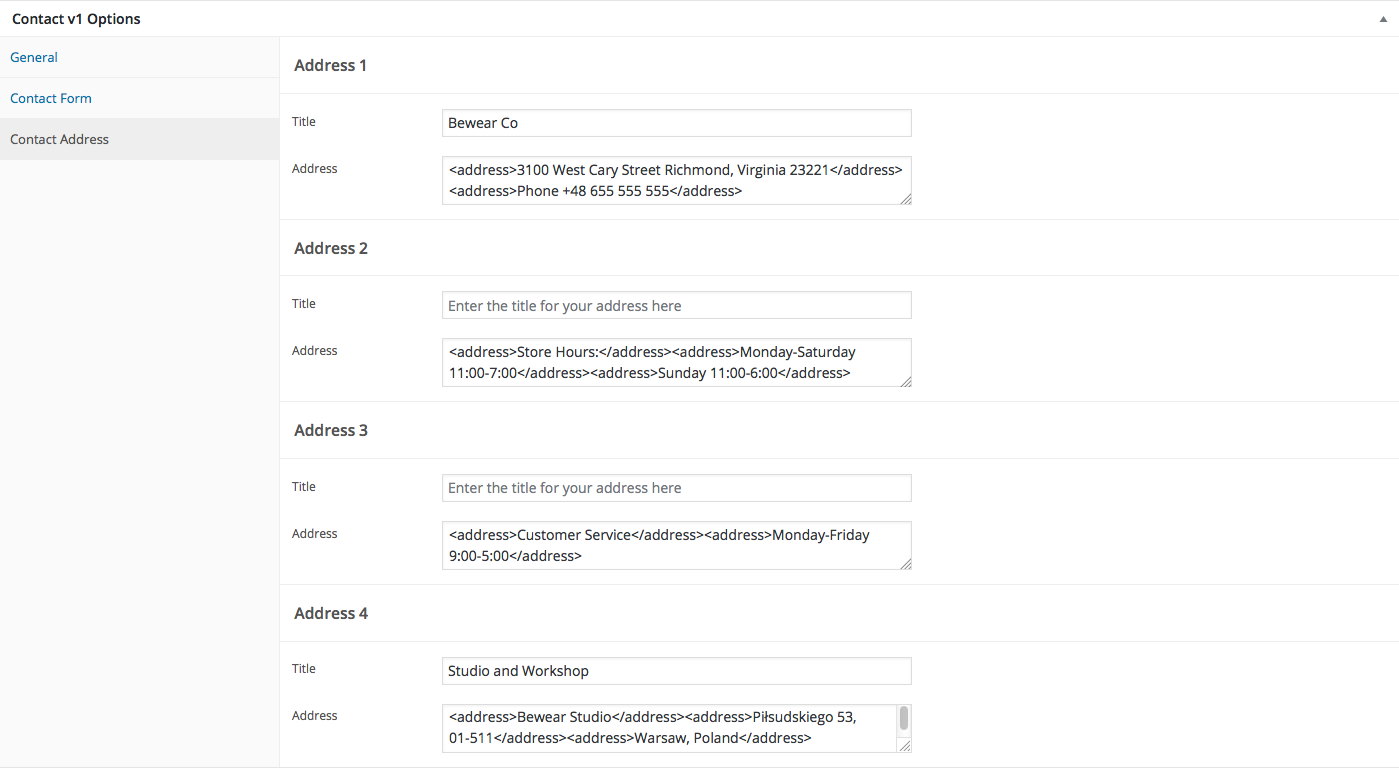
Task: Click the resize grip of the Customer Service textarea
Action: point(905,563)
